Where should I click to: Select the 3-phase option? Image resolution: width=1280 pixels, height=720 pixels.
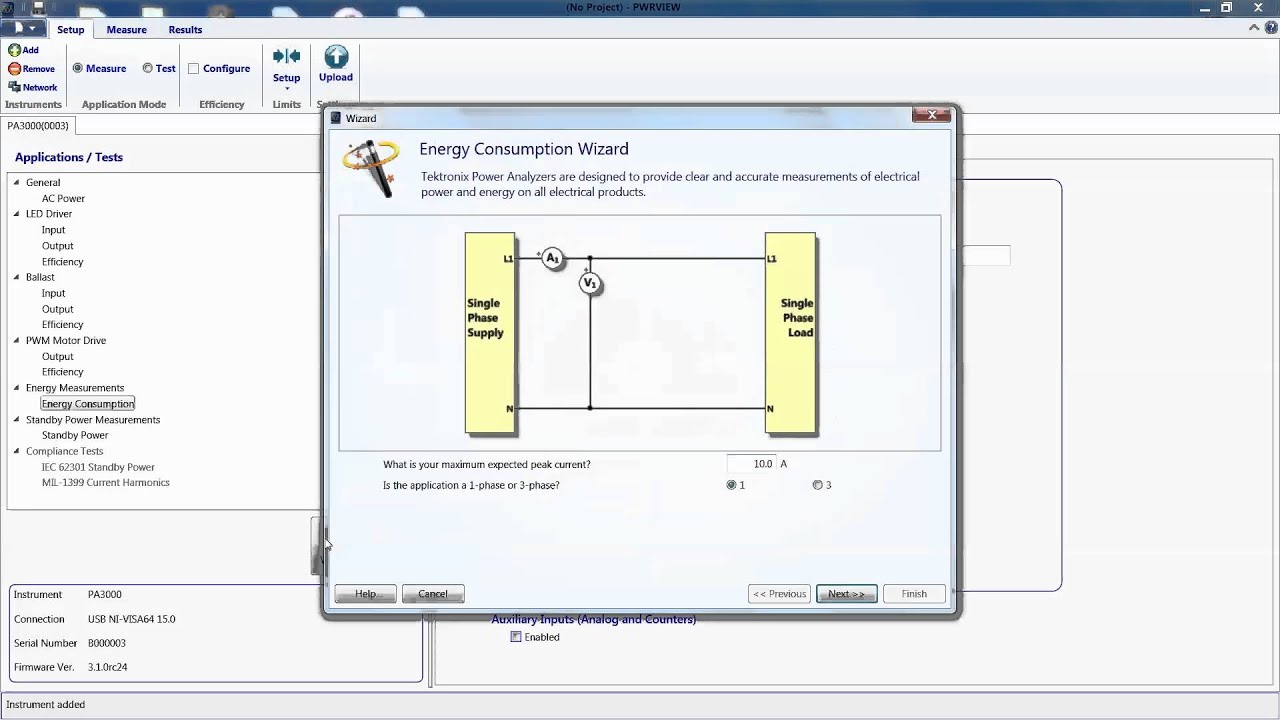[x=818, y=485]
